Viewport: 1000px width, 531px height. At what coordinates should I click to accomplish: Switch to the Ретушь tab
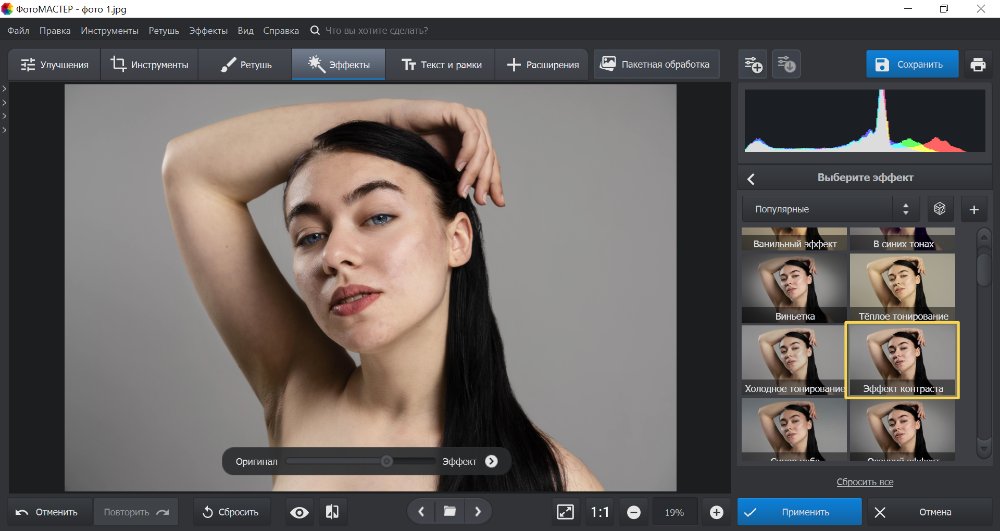245,65
